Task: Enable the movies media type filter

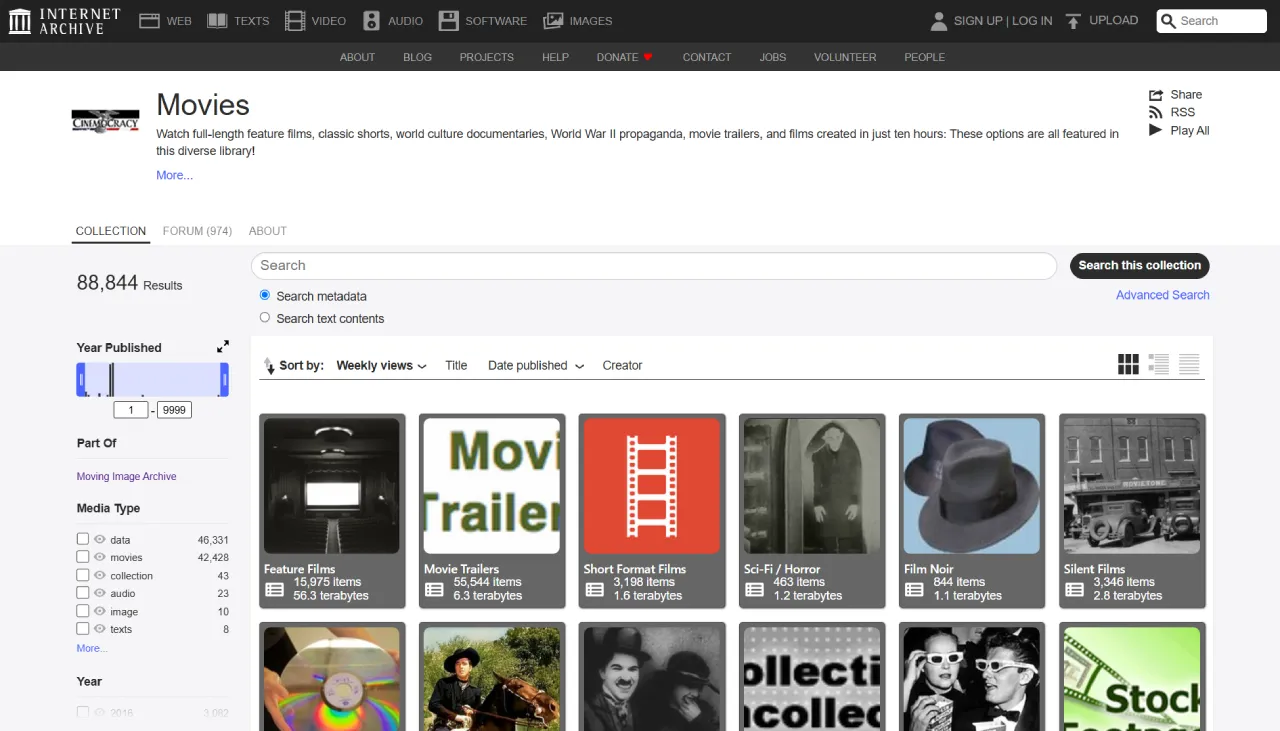Action: tap(82, 557)
